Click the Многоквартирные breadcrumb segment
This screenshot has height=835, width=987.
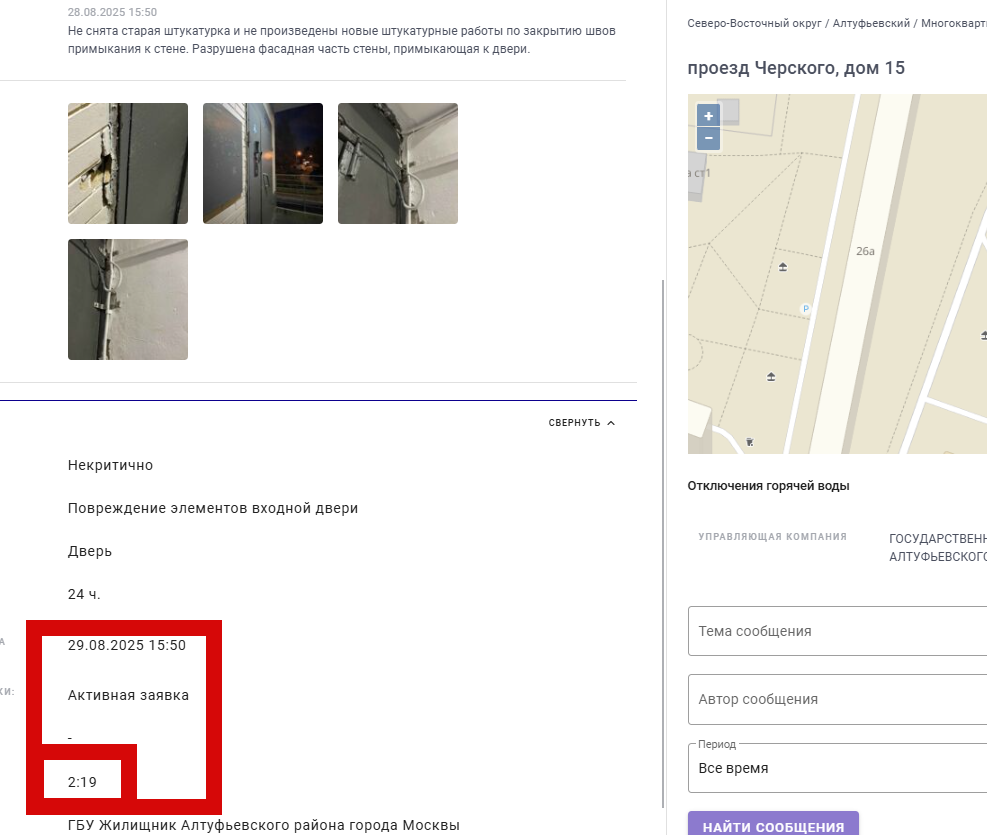[954, 23]
